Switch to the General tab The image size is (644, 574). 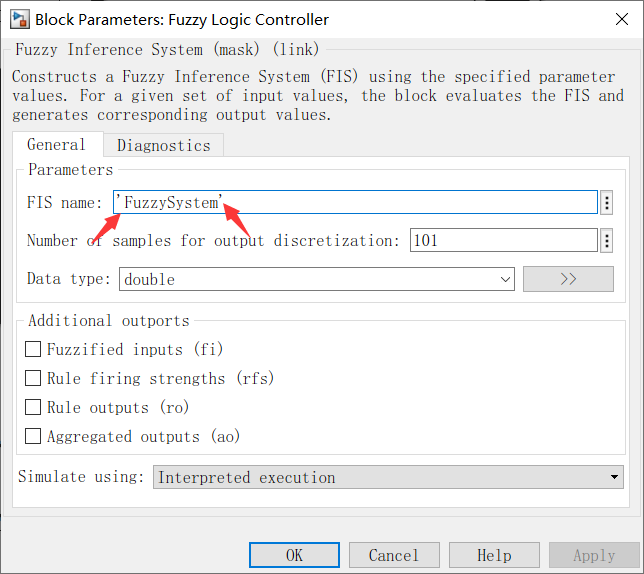tap(56, 145)
